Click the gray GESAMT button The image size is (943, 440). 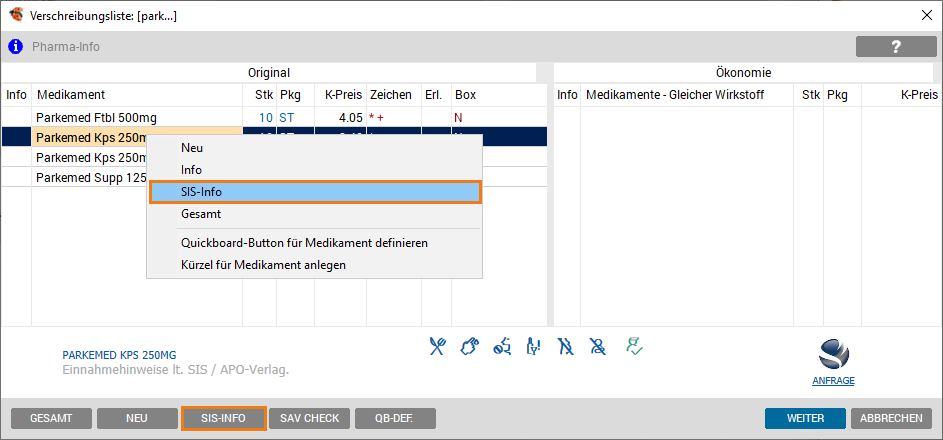pyautogui.click(x=52, y=418)
